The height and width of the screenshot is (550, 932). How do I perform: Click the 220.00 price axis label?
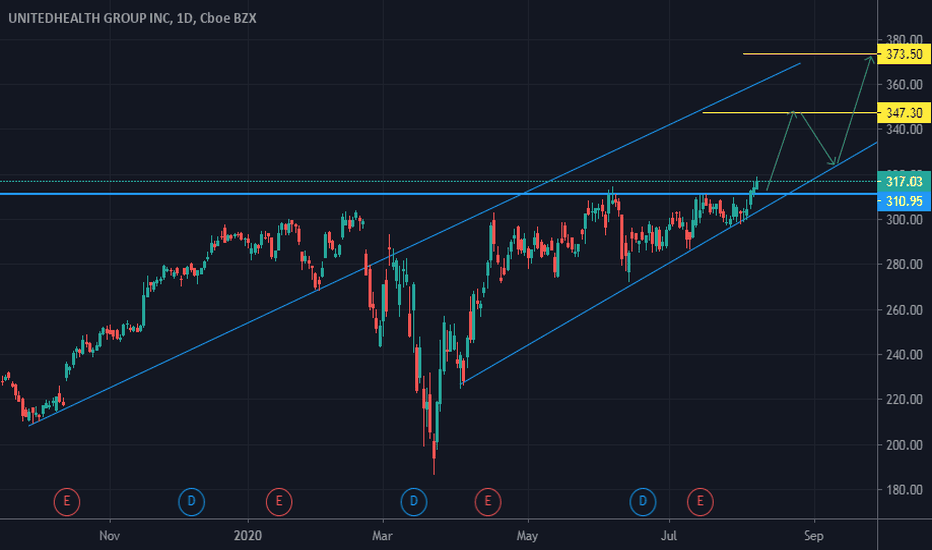click(904, 400)
